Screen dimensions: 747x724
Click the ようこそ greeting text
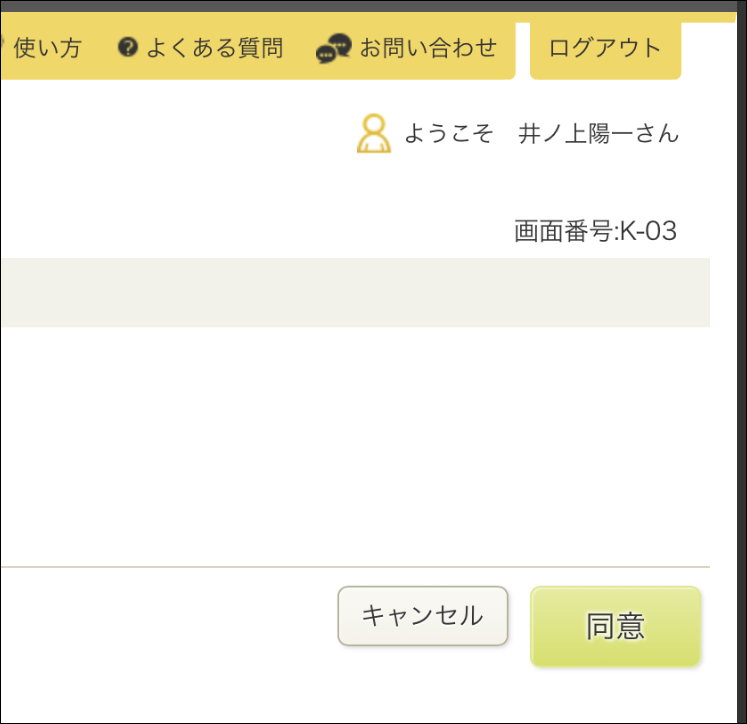tap(449, 133)
